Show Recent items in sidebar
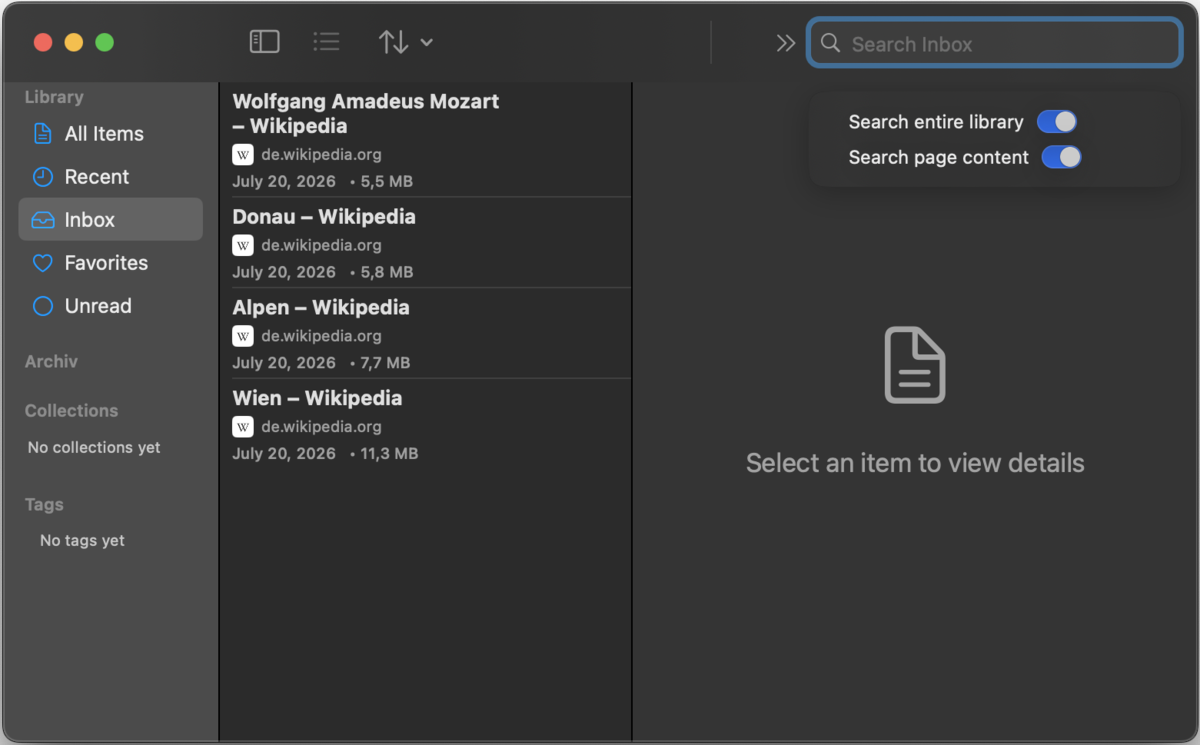The width and height of the screenshot is (1200, 745). [x=110, y=177]
